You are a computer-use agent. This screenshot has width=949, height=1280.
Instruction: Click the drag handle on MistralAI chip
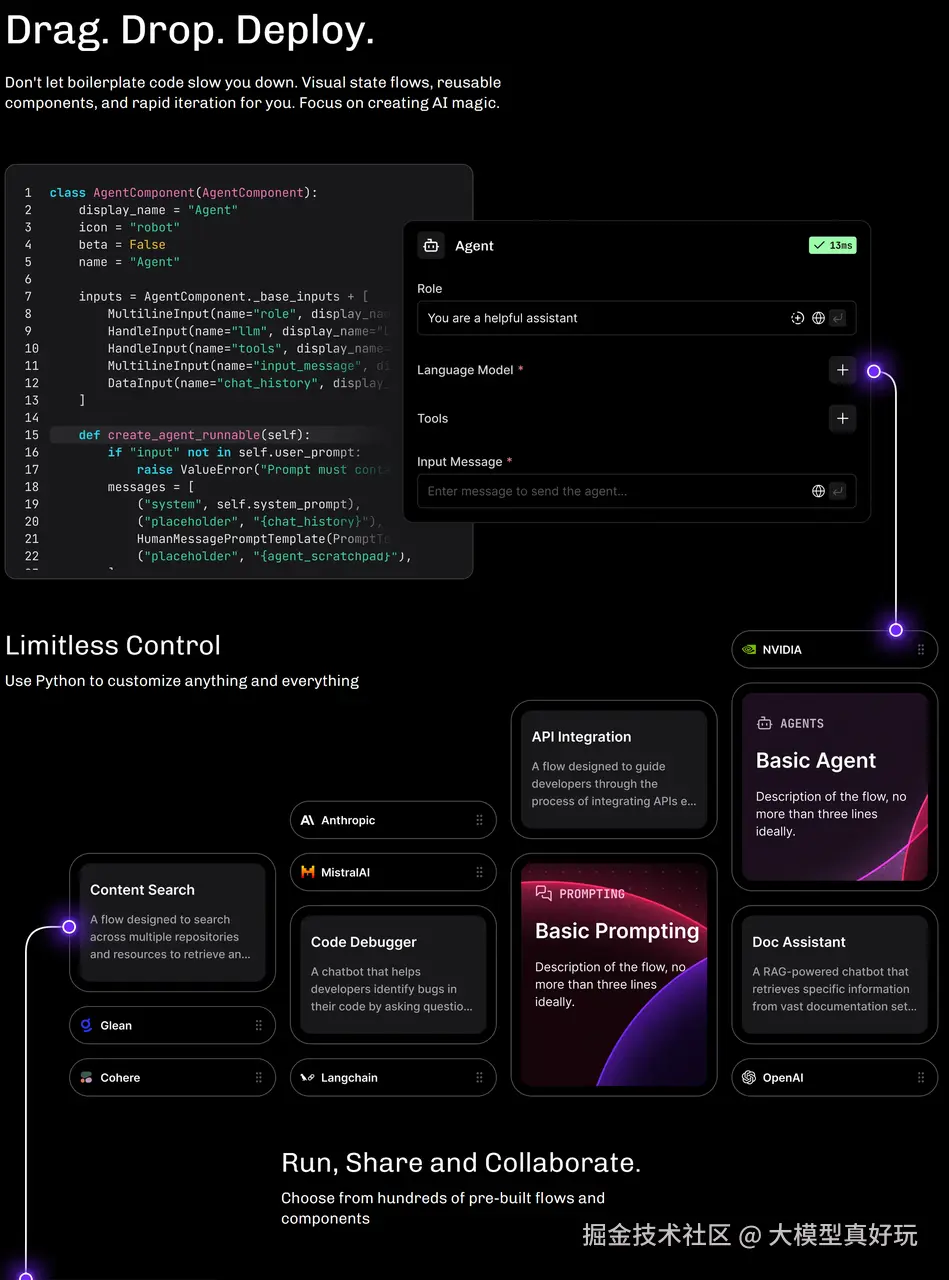pyautogui.click(x=479, y=872)
